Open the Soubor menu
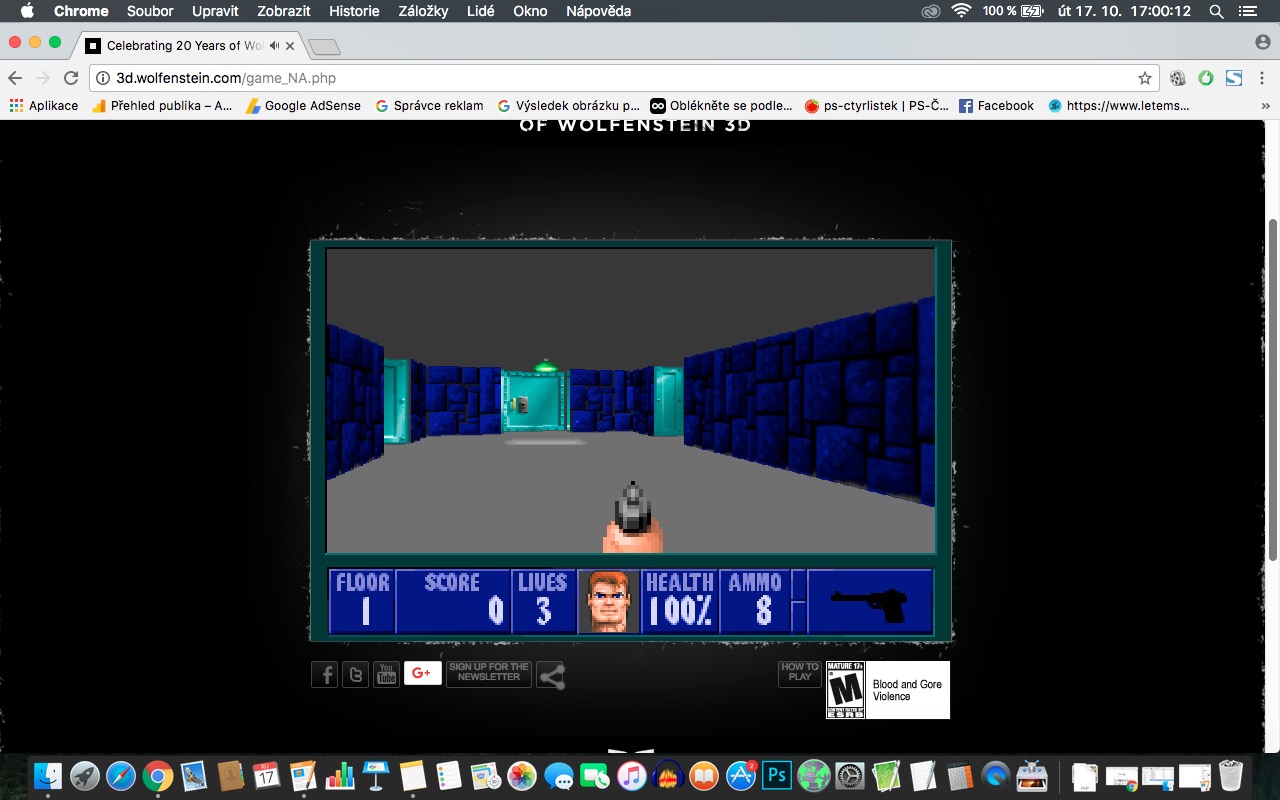This screenshot has width=1280, height=800. click(x=150, y=11)
